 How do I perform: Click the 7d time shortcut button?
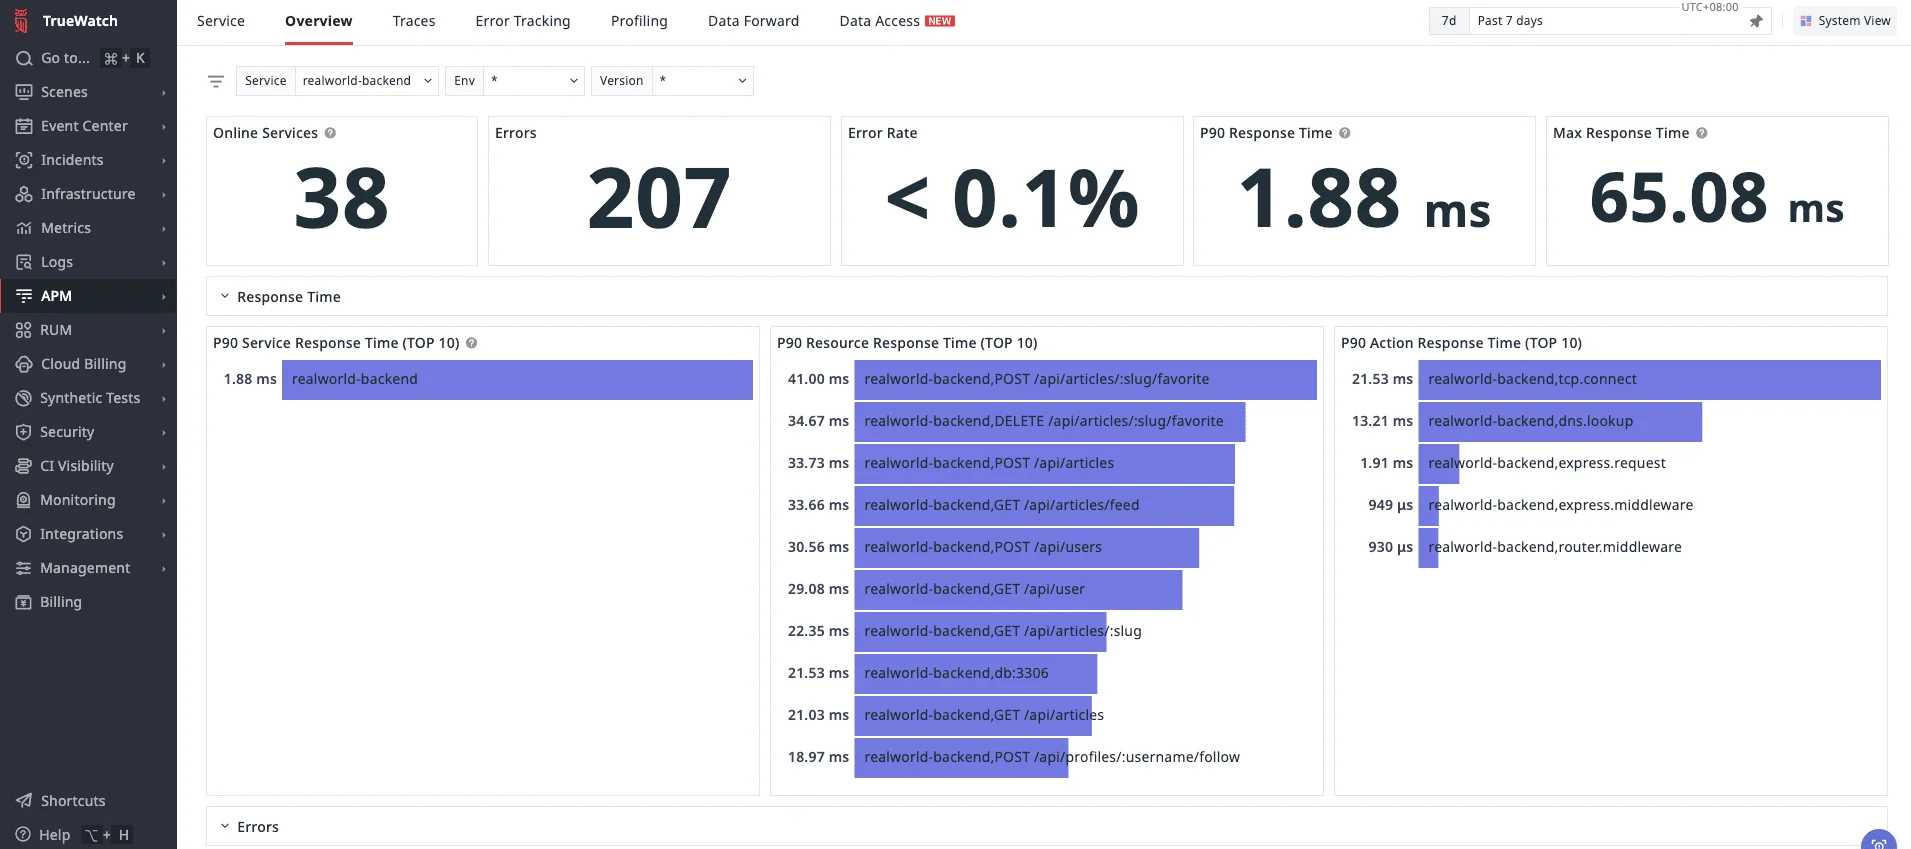1449,21
